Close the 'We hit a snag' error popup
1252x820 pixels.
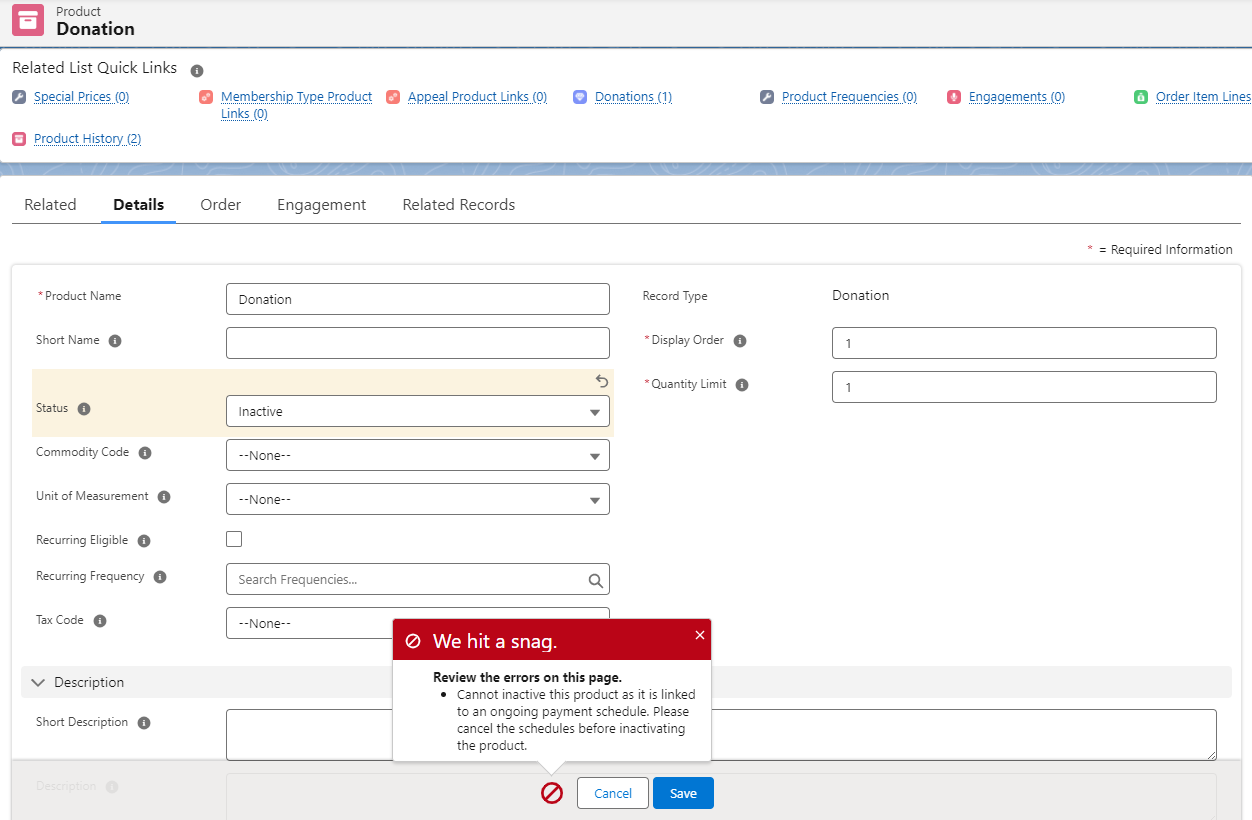700,635
